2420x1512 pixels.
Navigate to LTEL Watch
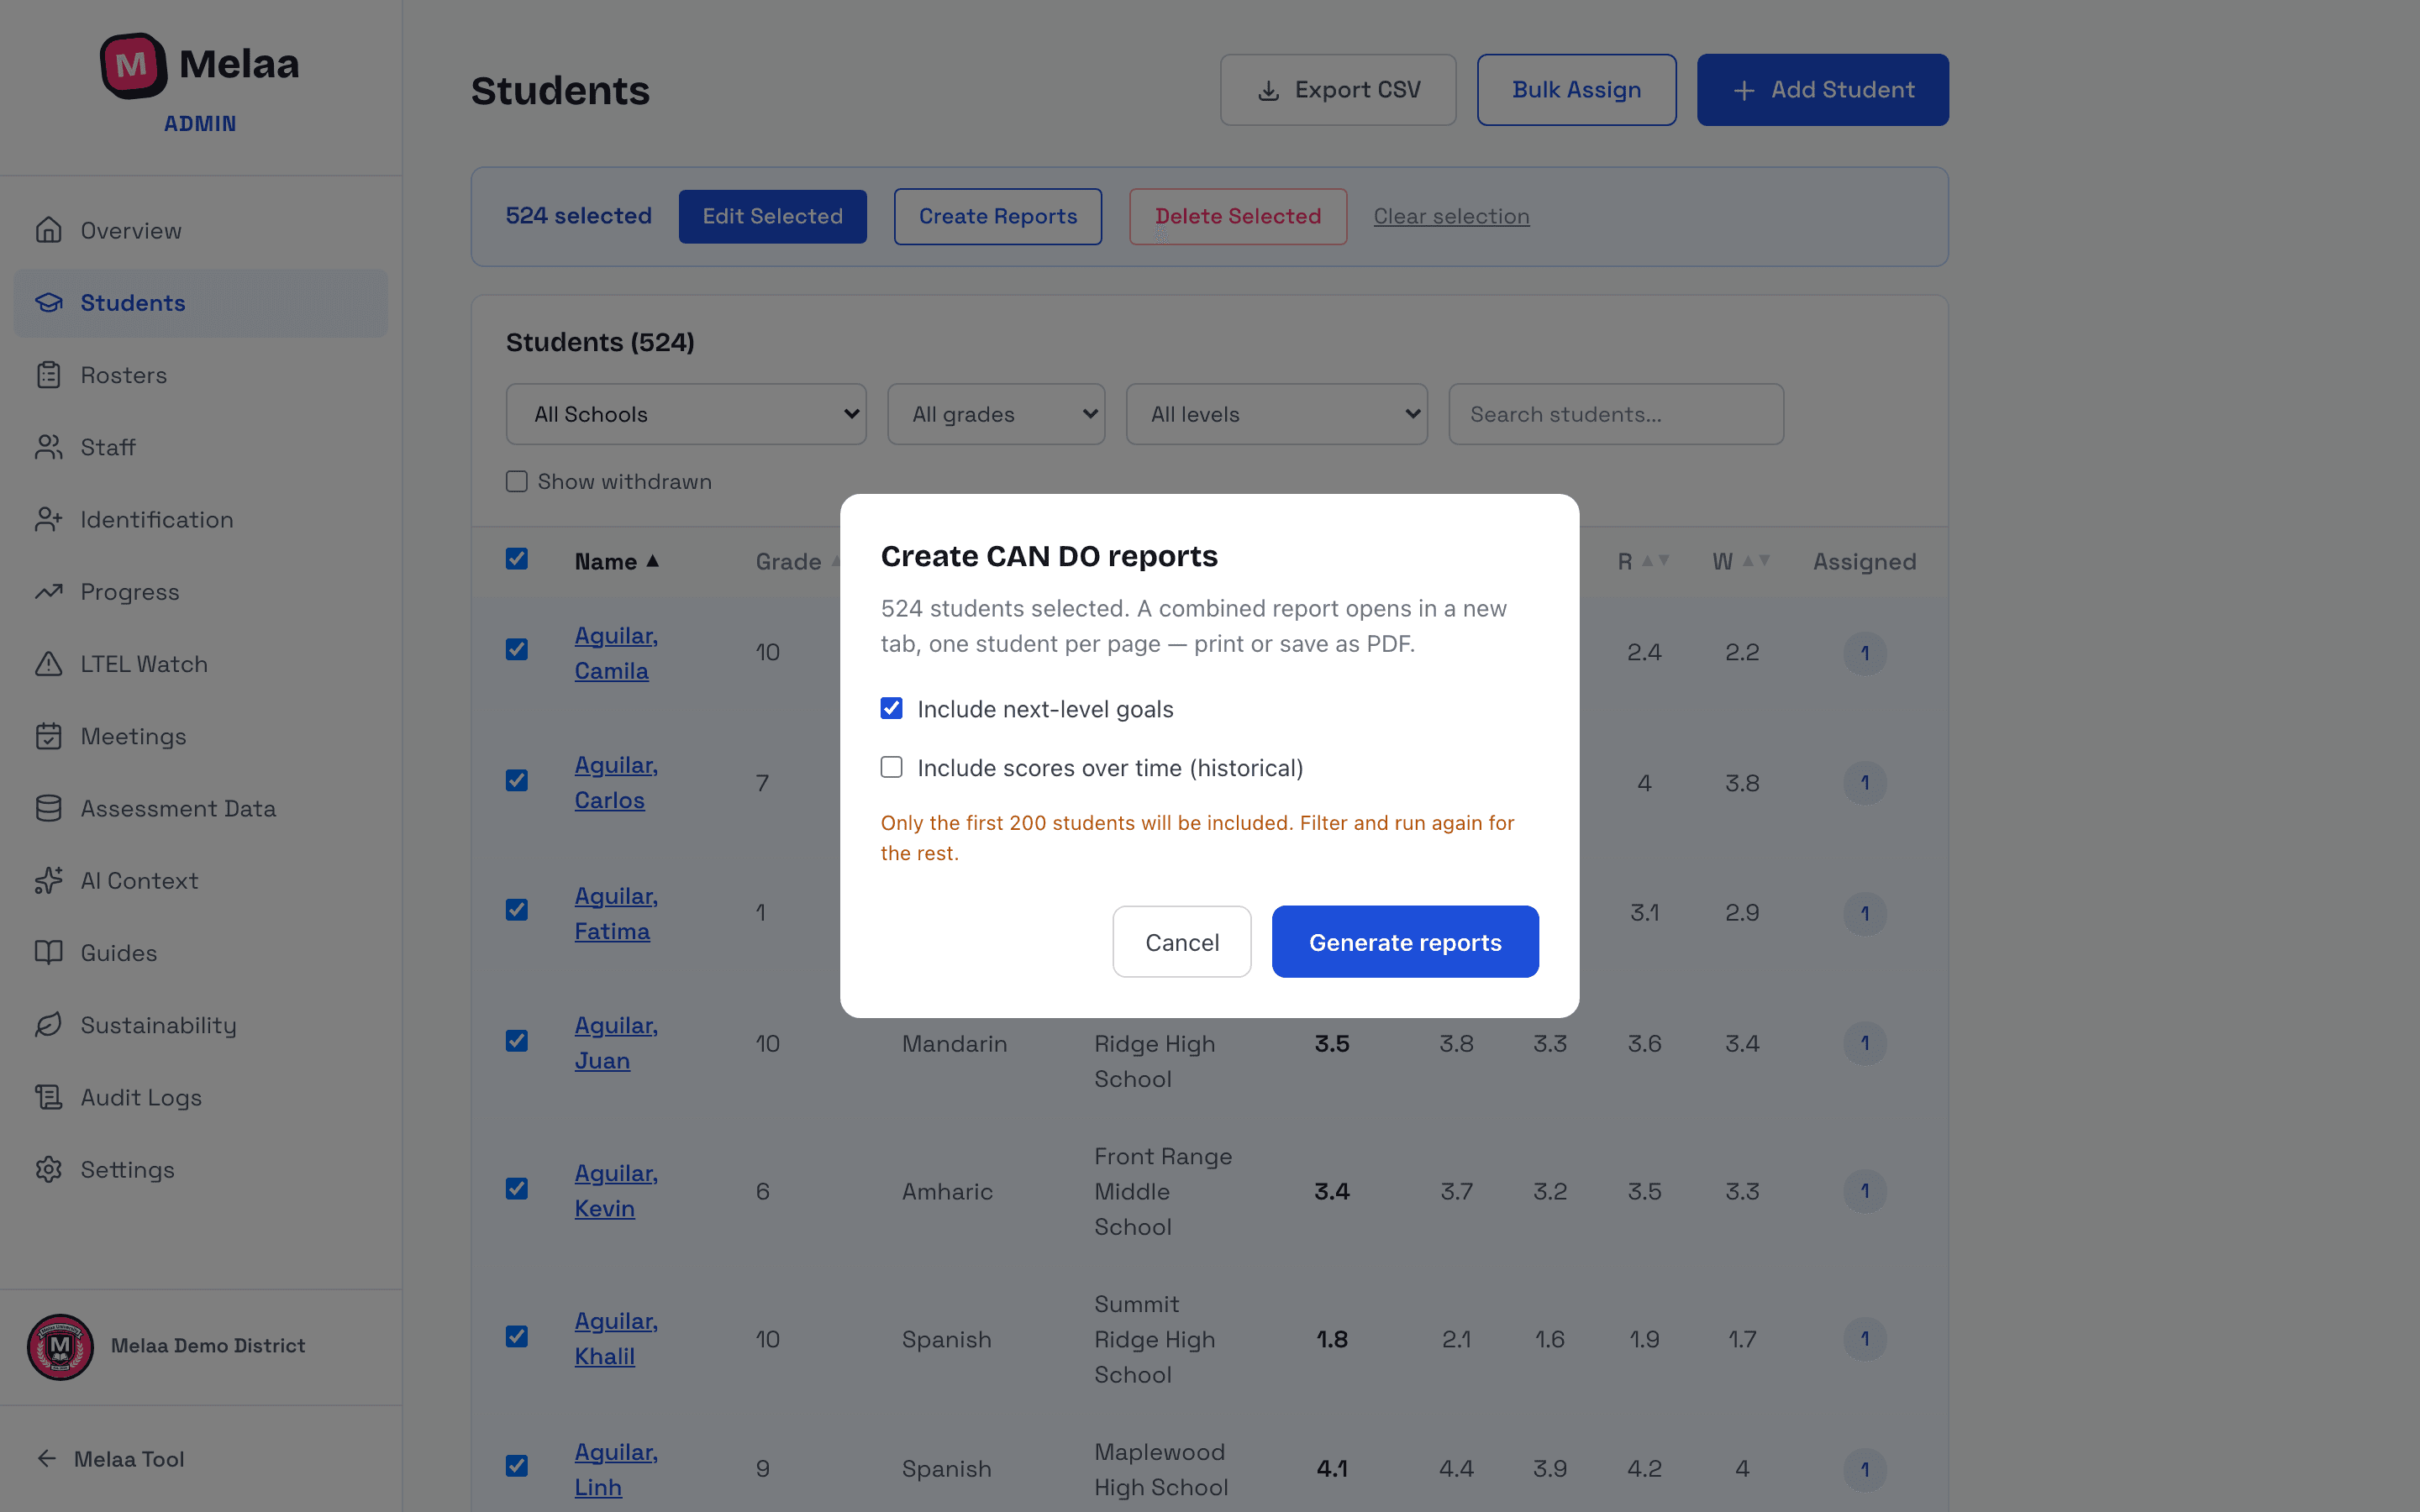(200, 664)
